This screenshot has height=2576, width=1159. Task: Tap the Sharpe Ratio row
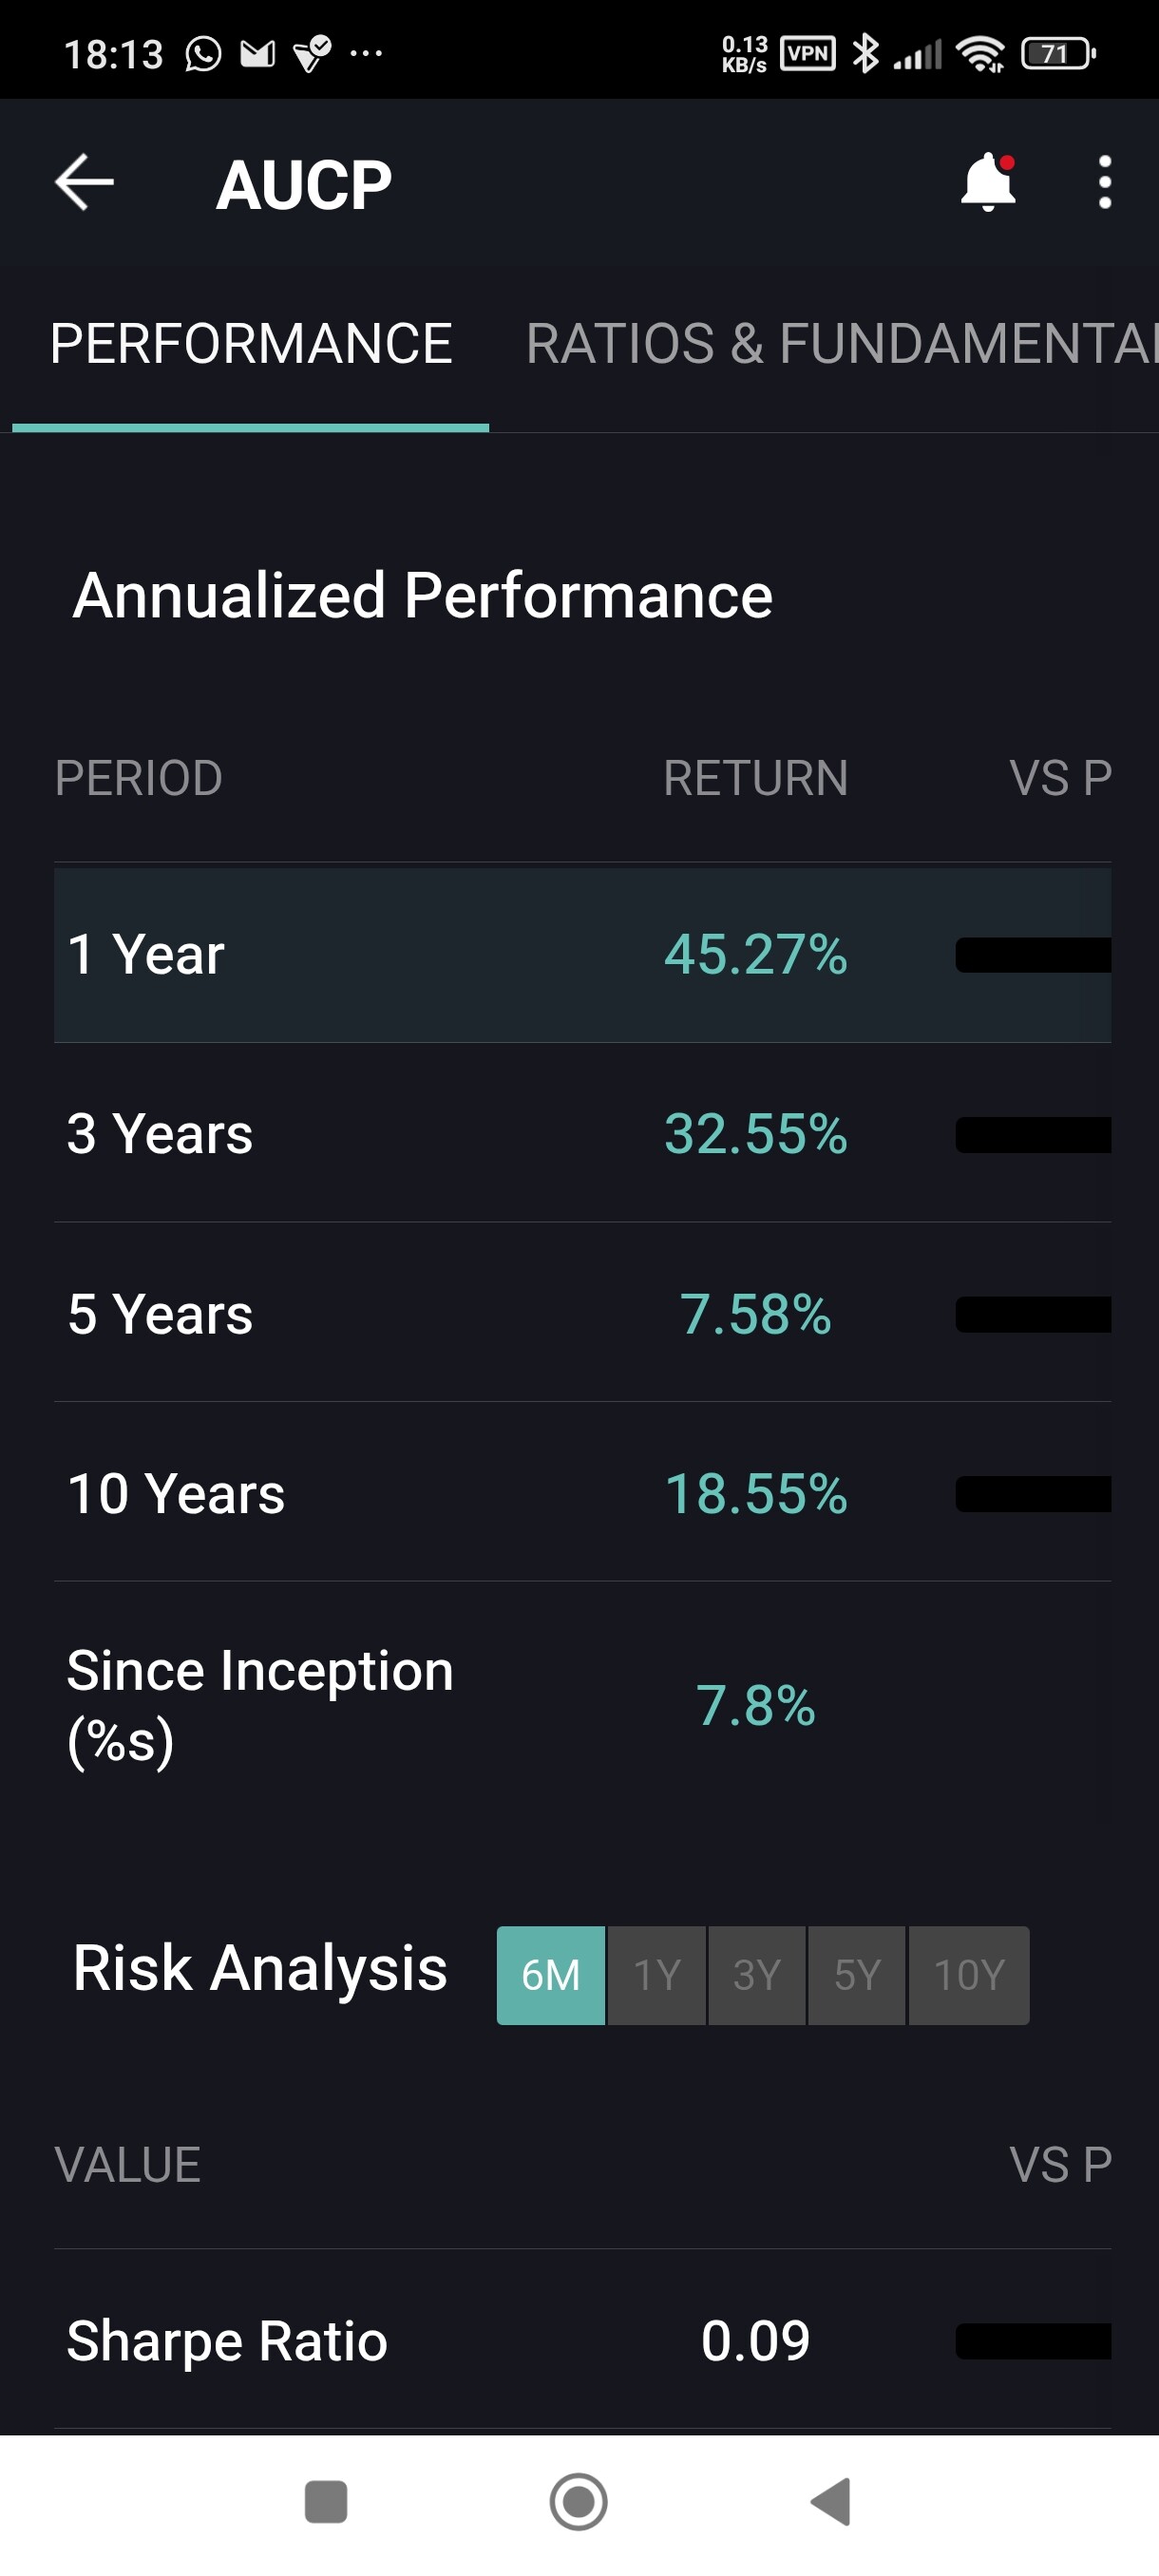click(582, 2340)
